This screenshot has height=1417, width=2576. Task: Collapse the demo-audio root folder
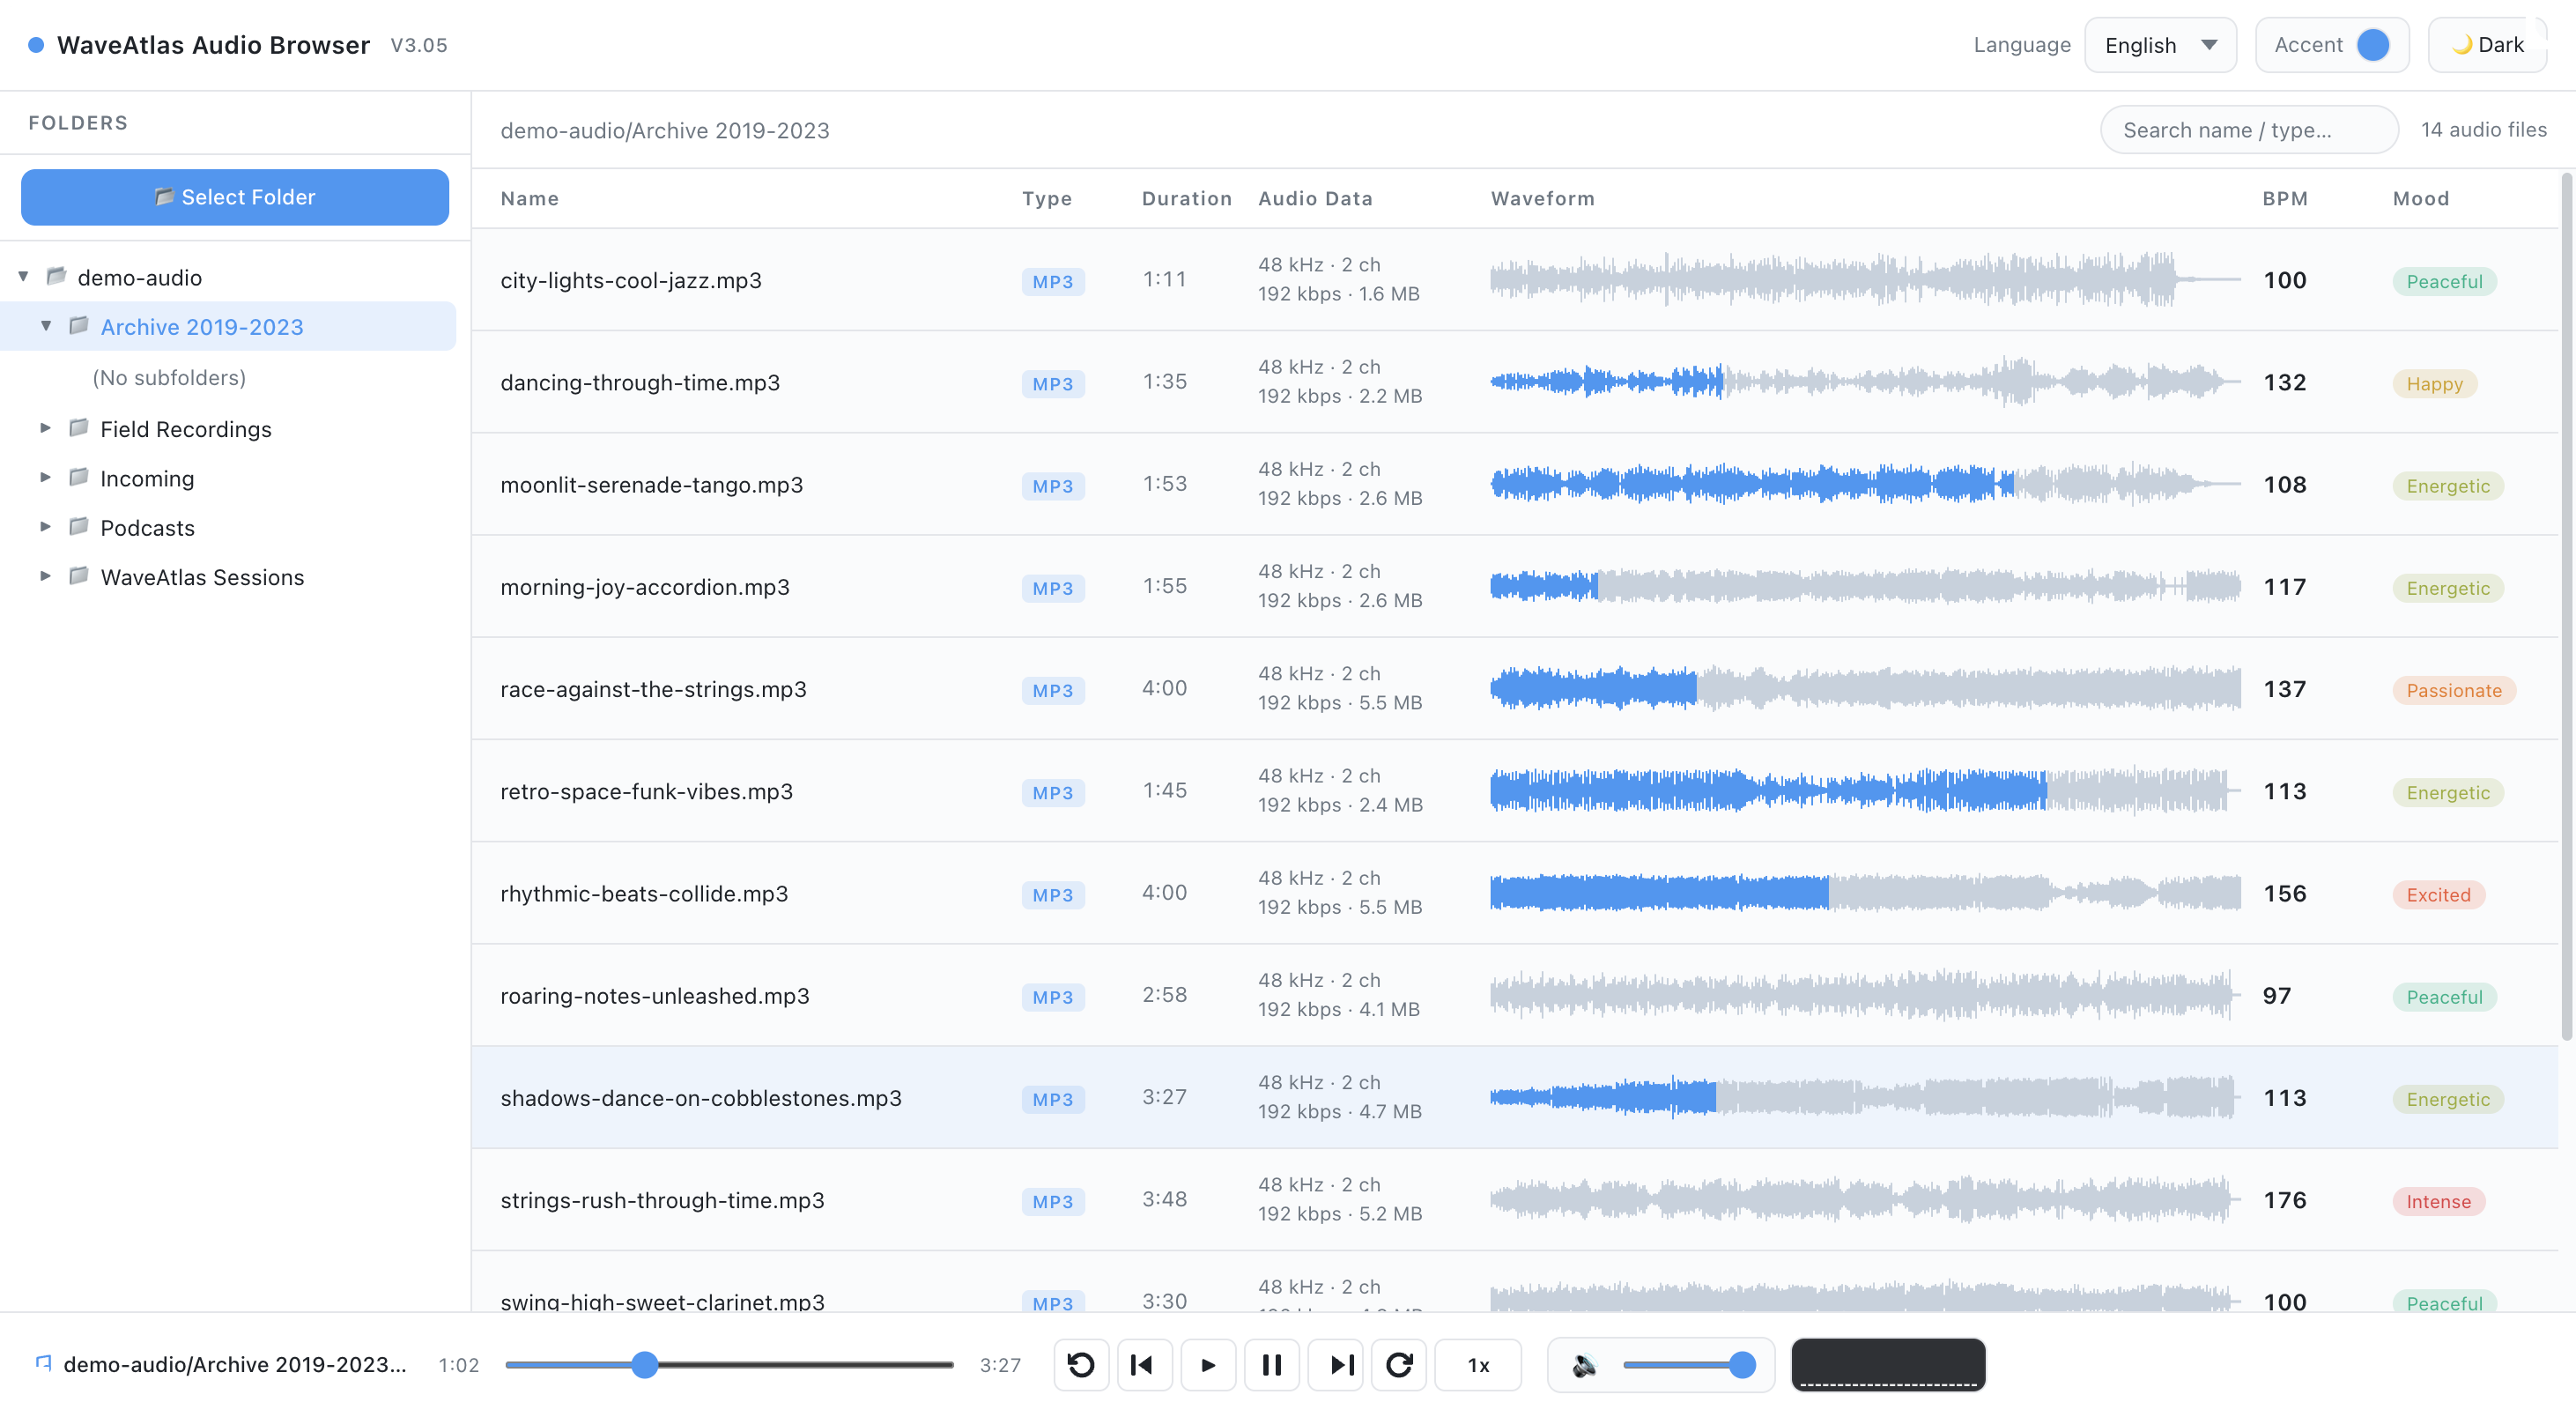[x=23, y=277]
